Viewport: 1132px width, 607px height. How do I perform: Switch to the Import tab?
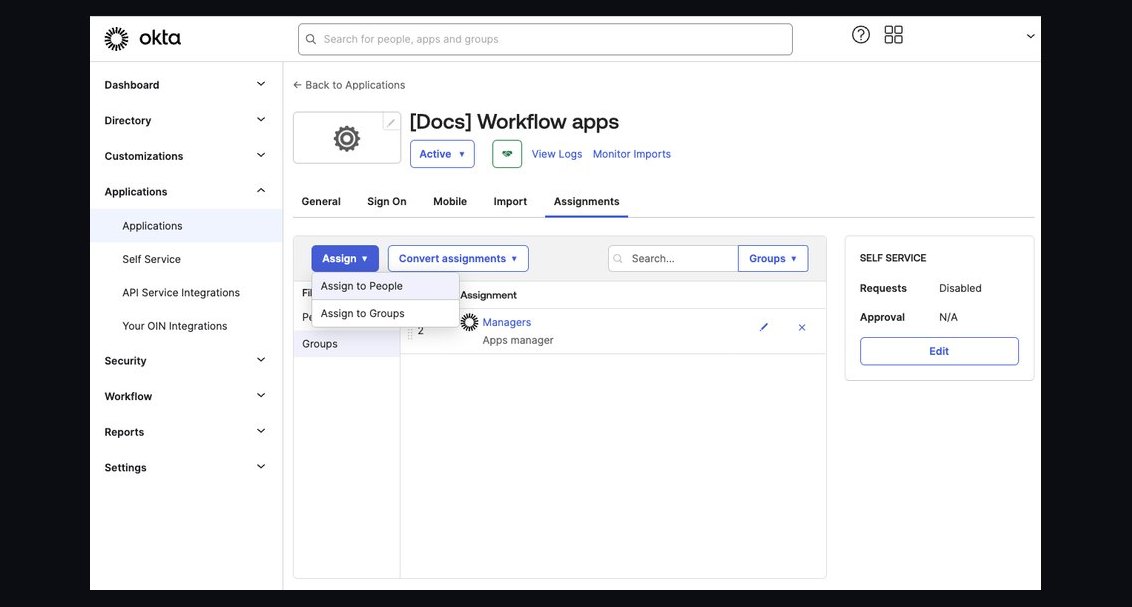(510, 201)
